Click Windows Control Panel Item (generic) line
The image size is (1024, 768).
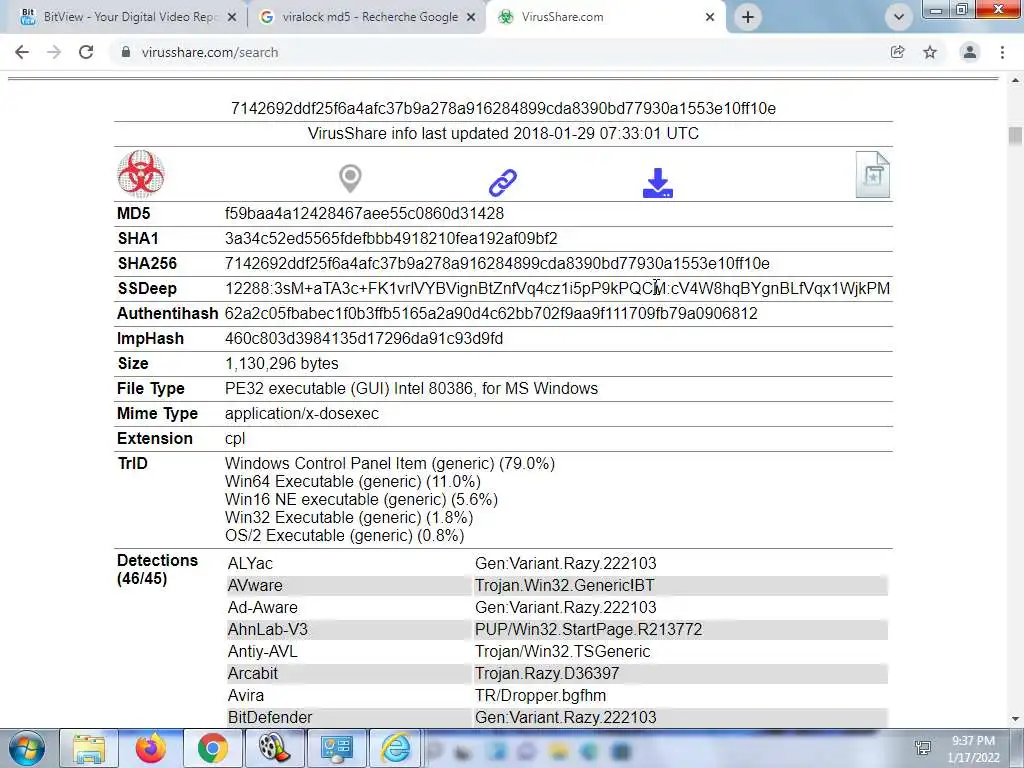390,464
